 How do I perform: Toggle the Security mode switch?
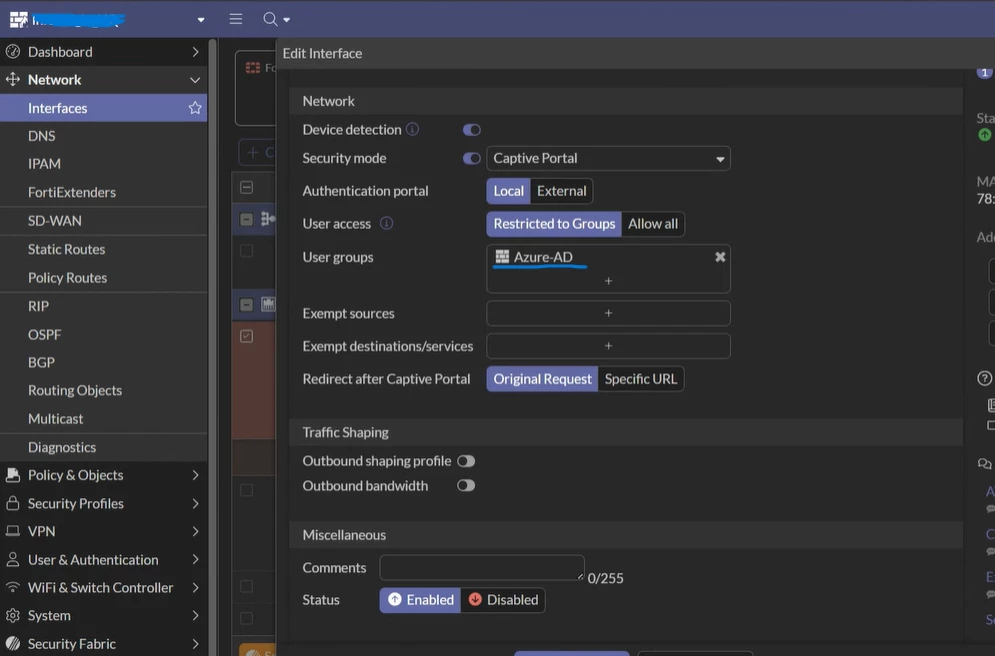click(471, 159)
